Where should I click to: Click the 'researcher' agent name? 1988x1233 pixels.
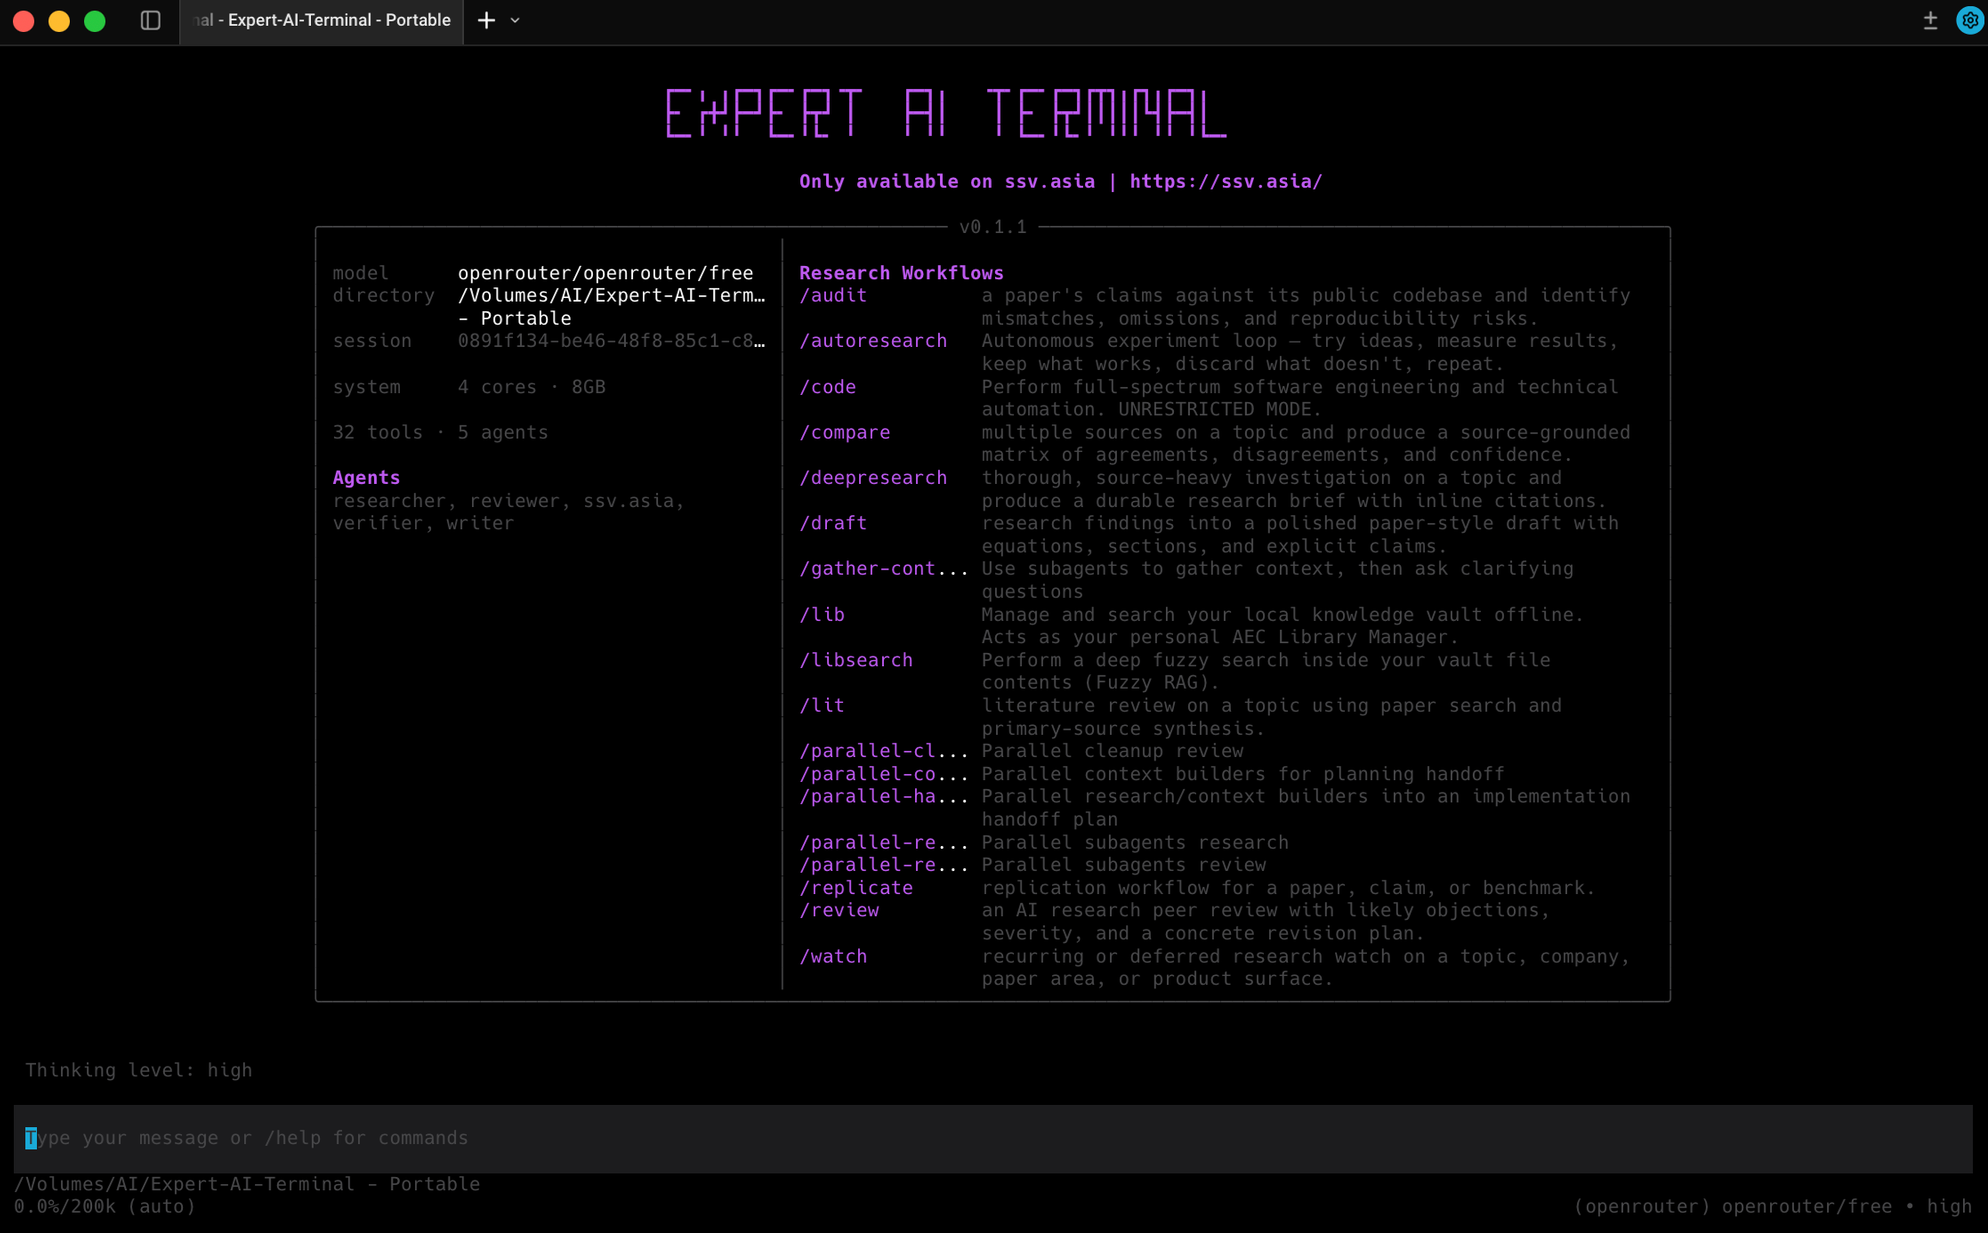coord(389,501)
